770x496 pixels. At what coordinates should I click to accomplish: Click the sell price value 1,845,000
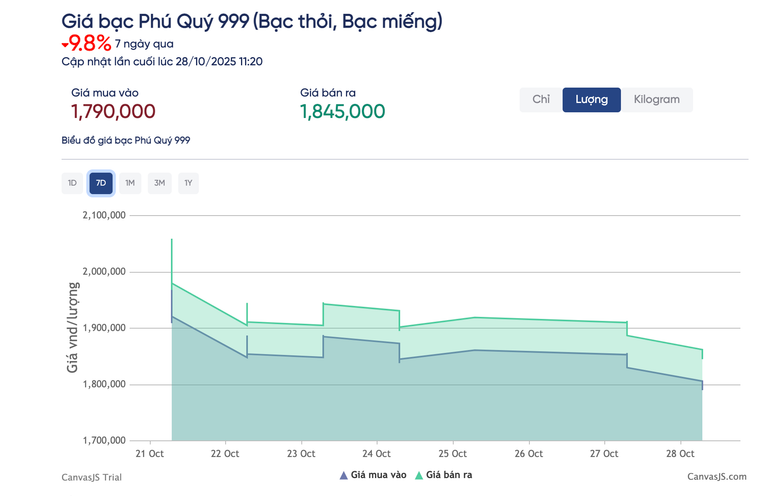pyautogui.click(x=342, y=111)
